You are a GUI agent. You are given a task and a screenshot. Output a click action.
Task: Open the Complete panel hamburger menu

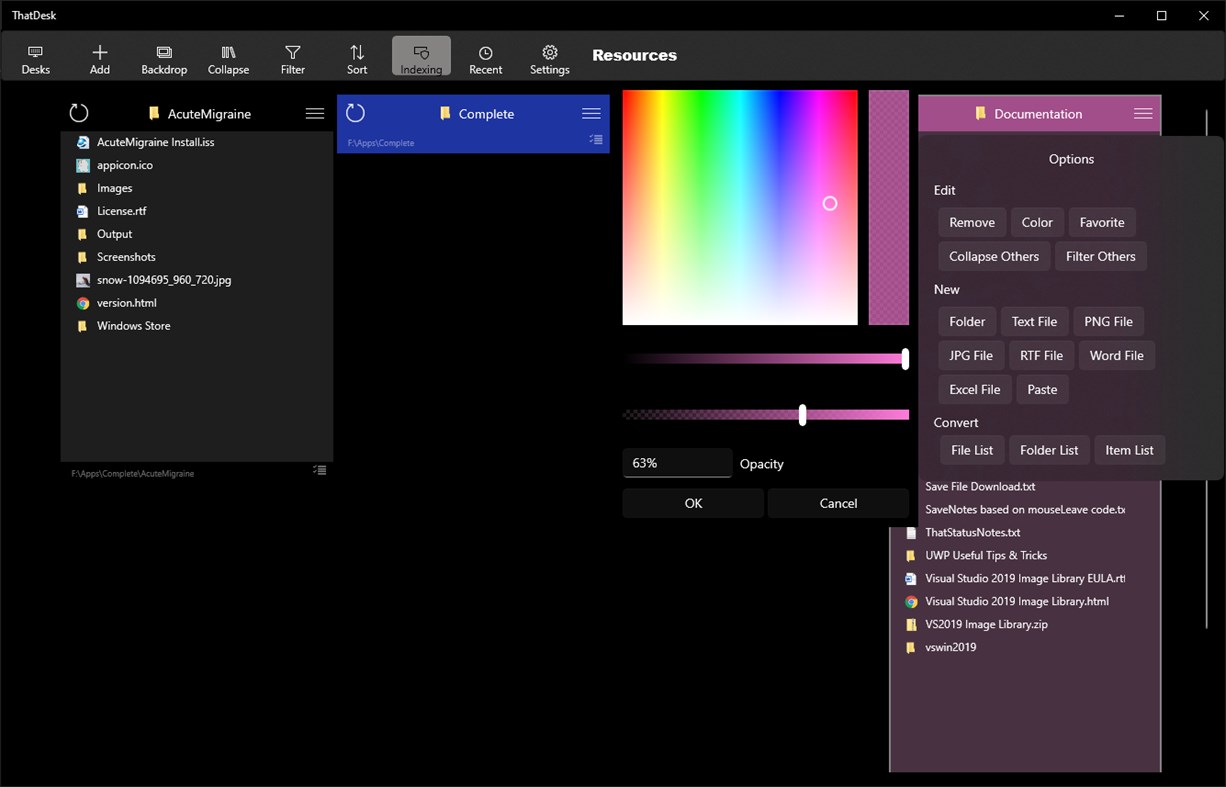[590, 113]
